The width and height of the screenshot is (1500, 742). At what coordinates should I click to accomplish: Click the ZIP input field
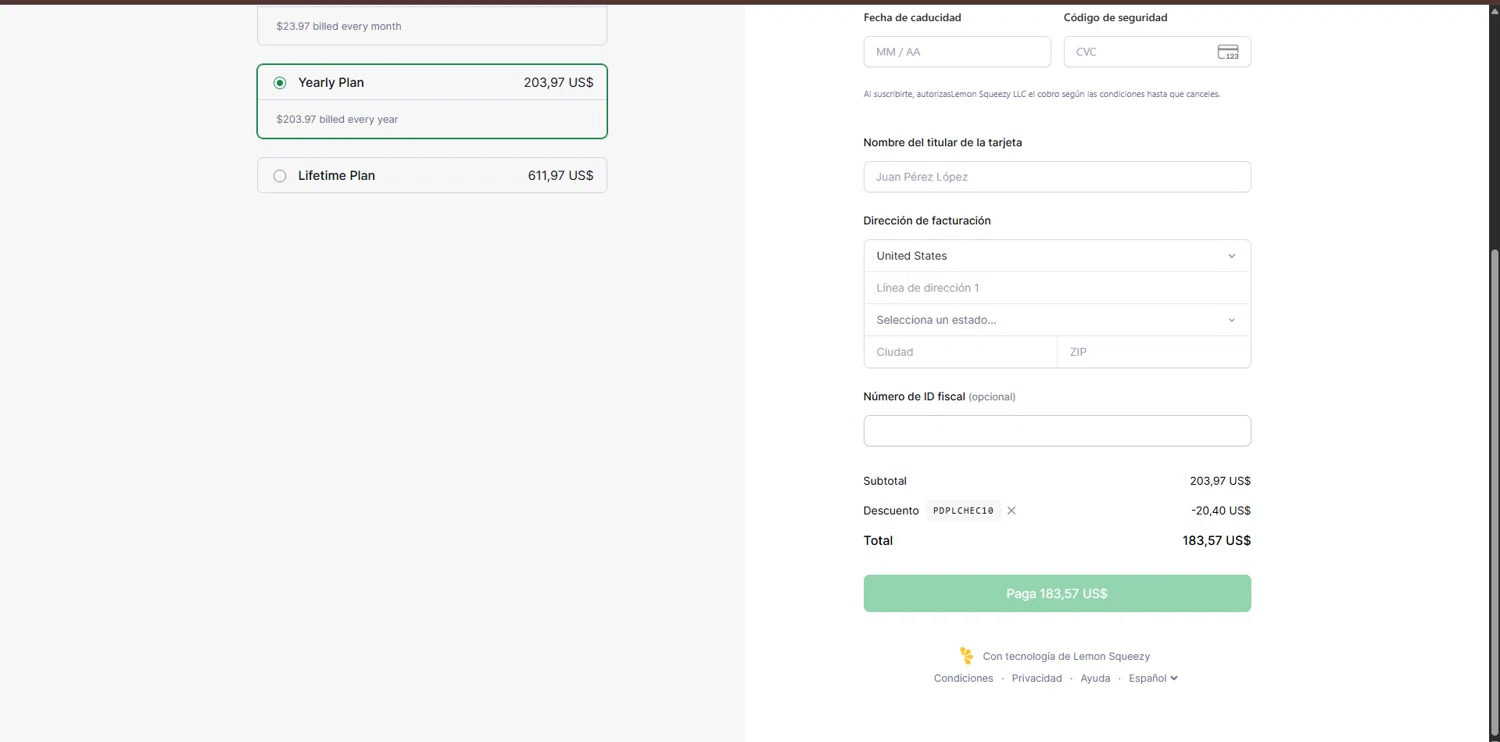1154,352
